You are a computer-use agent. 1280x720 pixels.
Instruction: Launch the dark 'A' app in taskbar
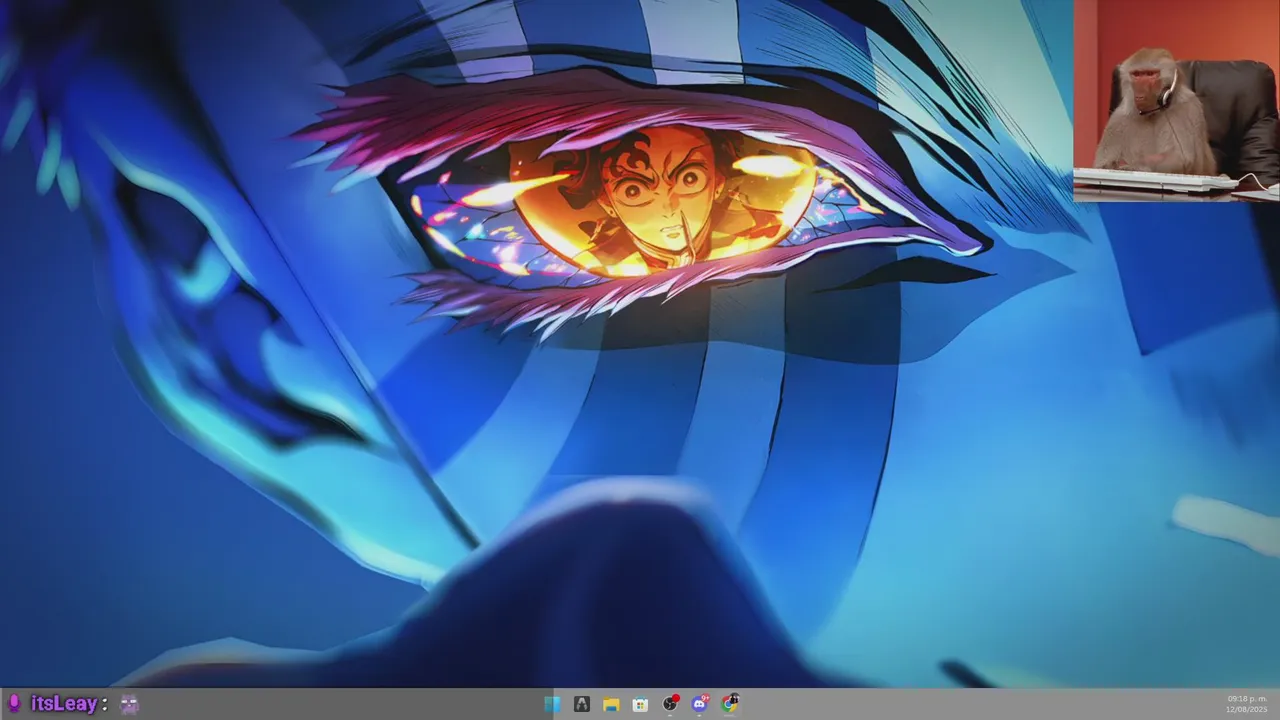(581, 704)
